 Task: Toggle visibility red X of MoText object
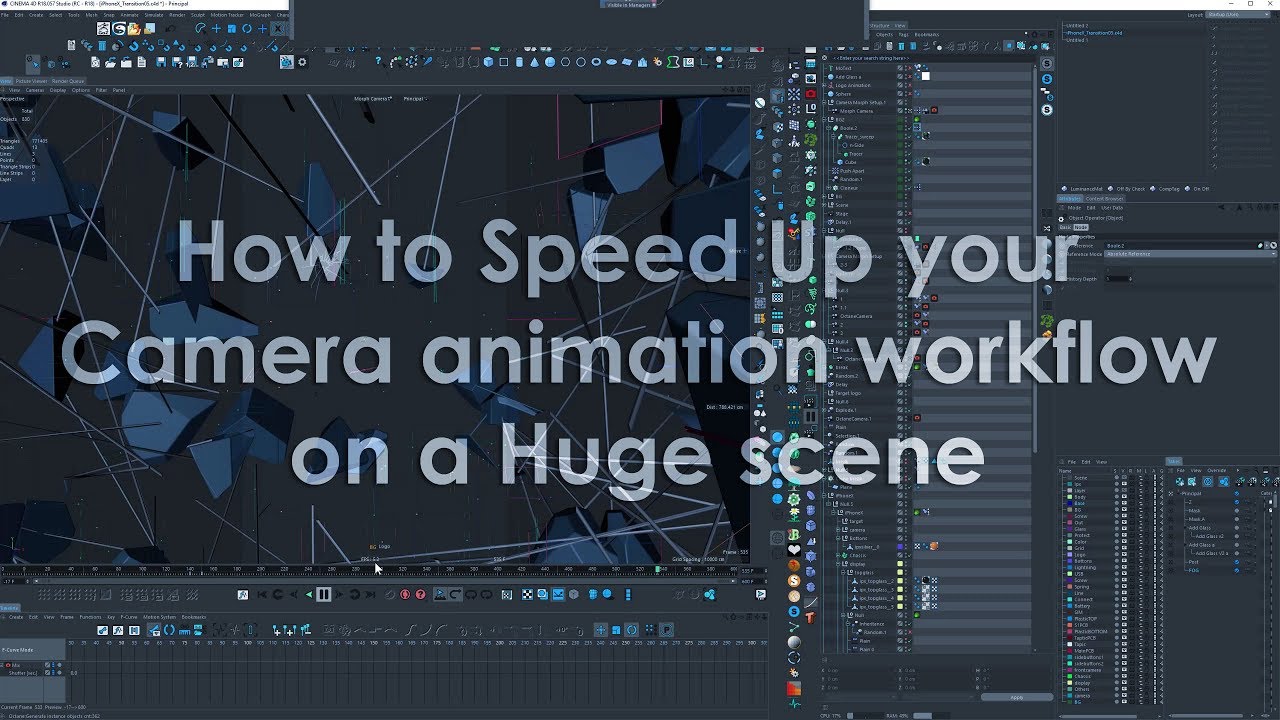910,68
